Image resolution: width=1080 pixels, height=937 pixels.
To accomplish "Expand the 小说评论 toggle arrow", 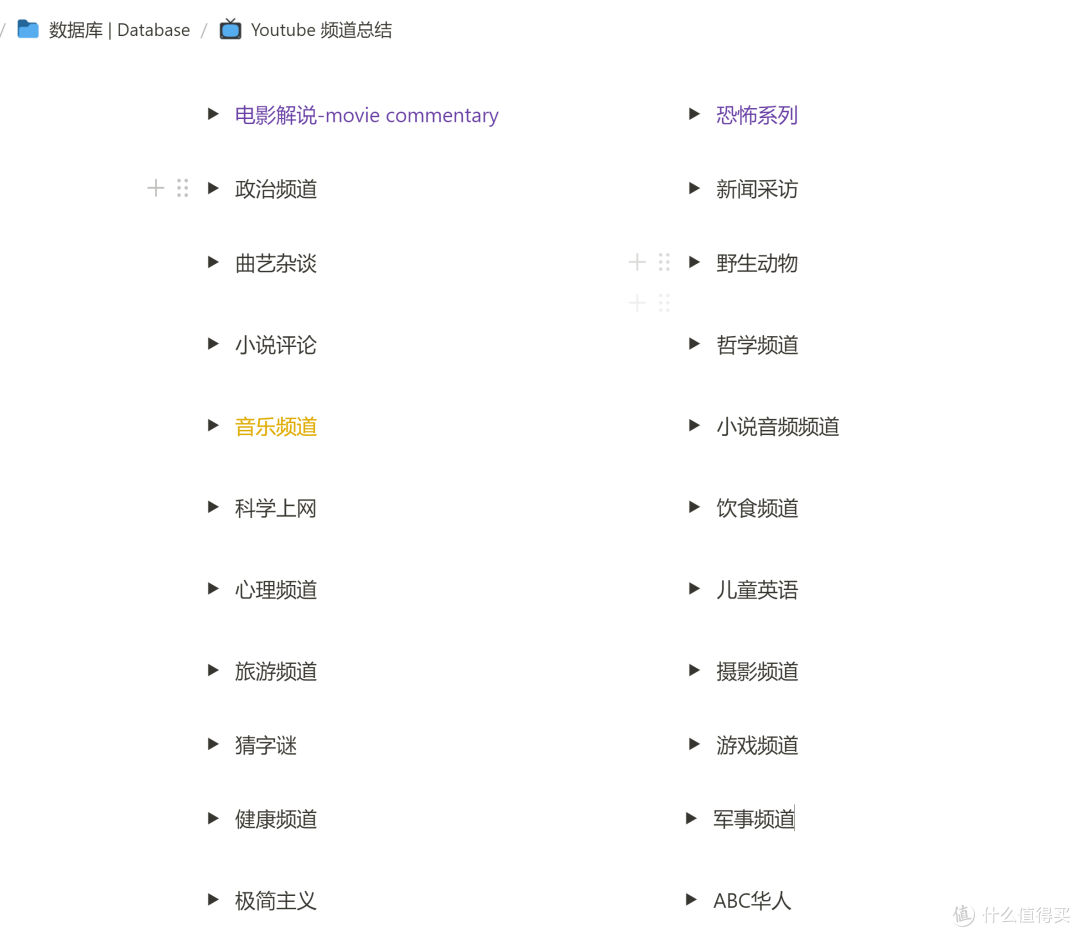I will tap(214, 344).
